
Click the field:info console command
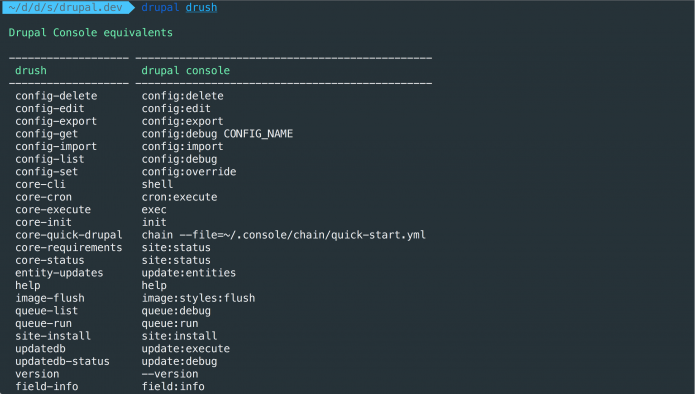coord(173,386)
